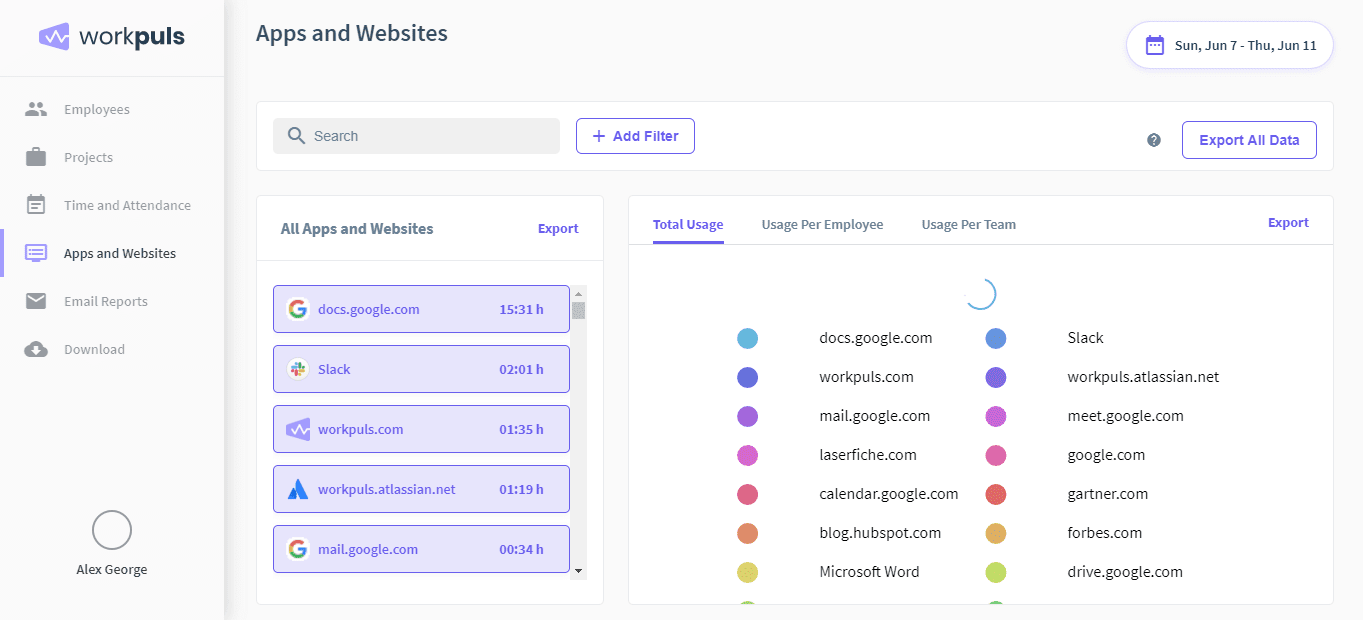The height and width of the screenshot is (620, 1363).
Task: Click the Export All Data button
Action: (1248, 140)
